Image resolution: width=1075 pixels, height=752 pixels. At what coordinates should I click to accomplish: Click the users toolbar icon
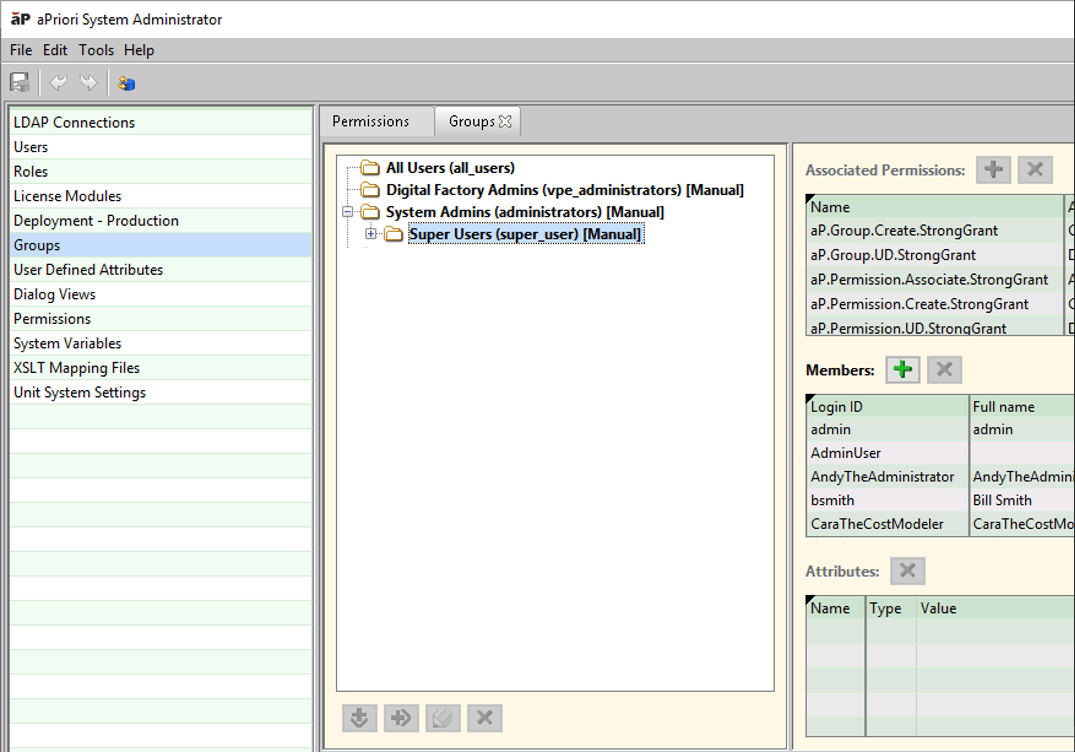[x=126, y=84]
